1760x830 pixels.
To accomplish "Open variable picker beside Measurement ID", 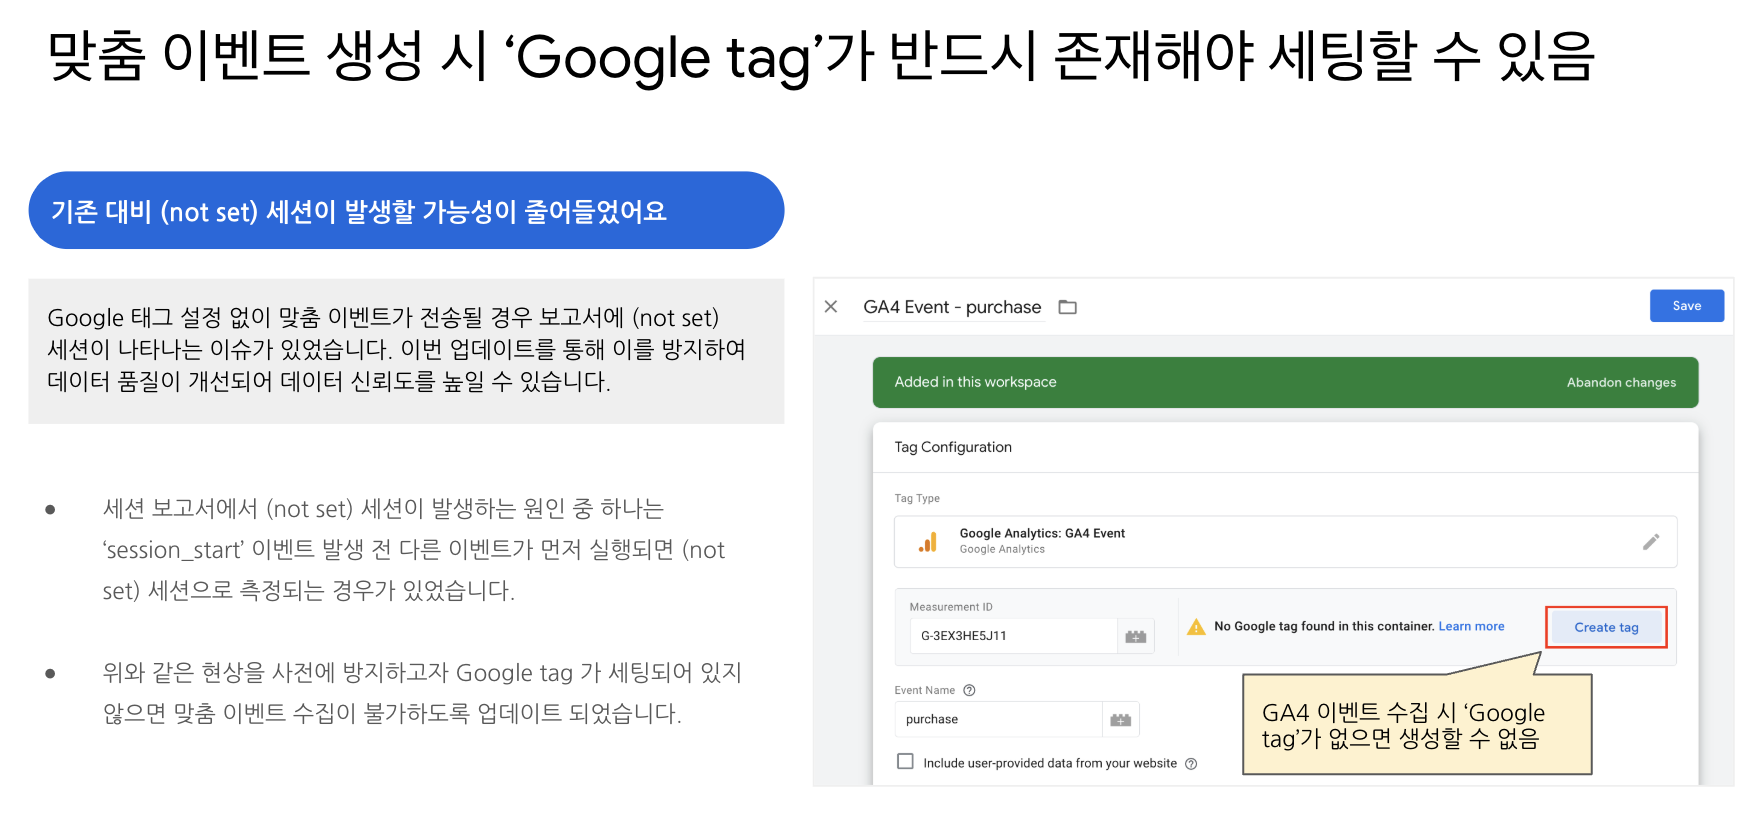I will pos(1136,636).
